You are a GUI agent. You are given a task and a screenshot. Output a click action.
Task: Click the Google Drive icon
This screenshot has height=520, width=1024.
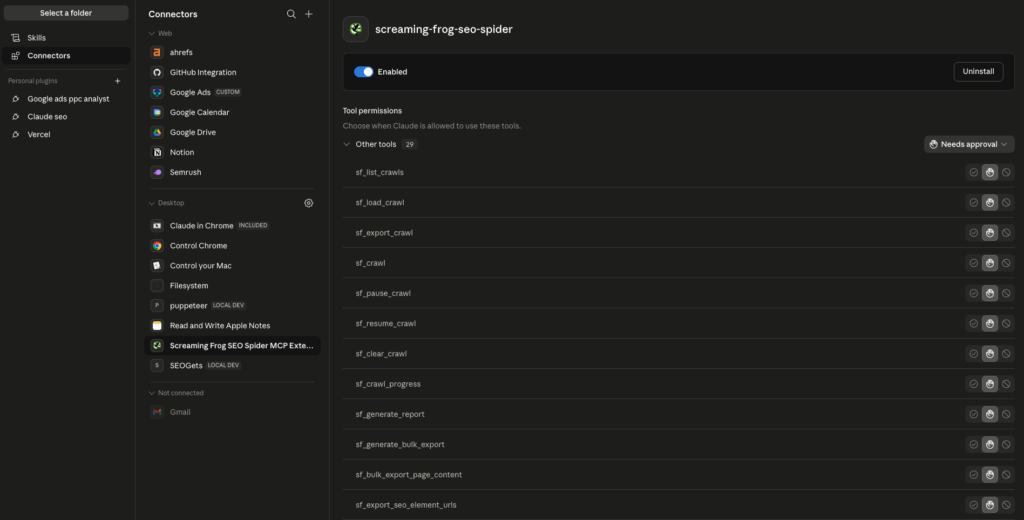157,132
